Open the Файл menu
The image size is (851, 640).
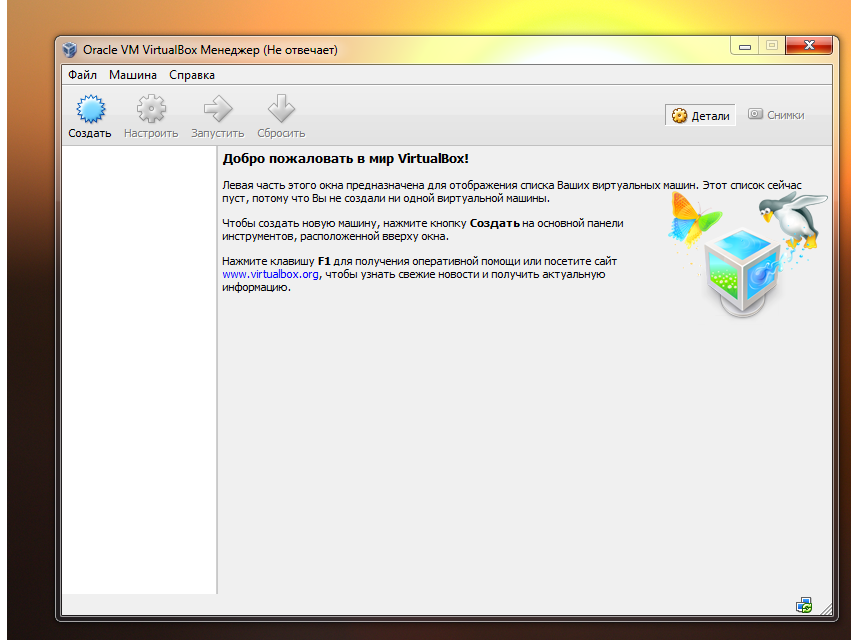(82, 75)
